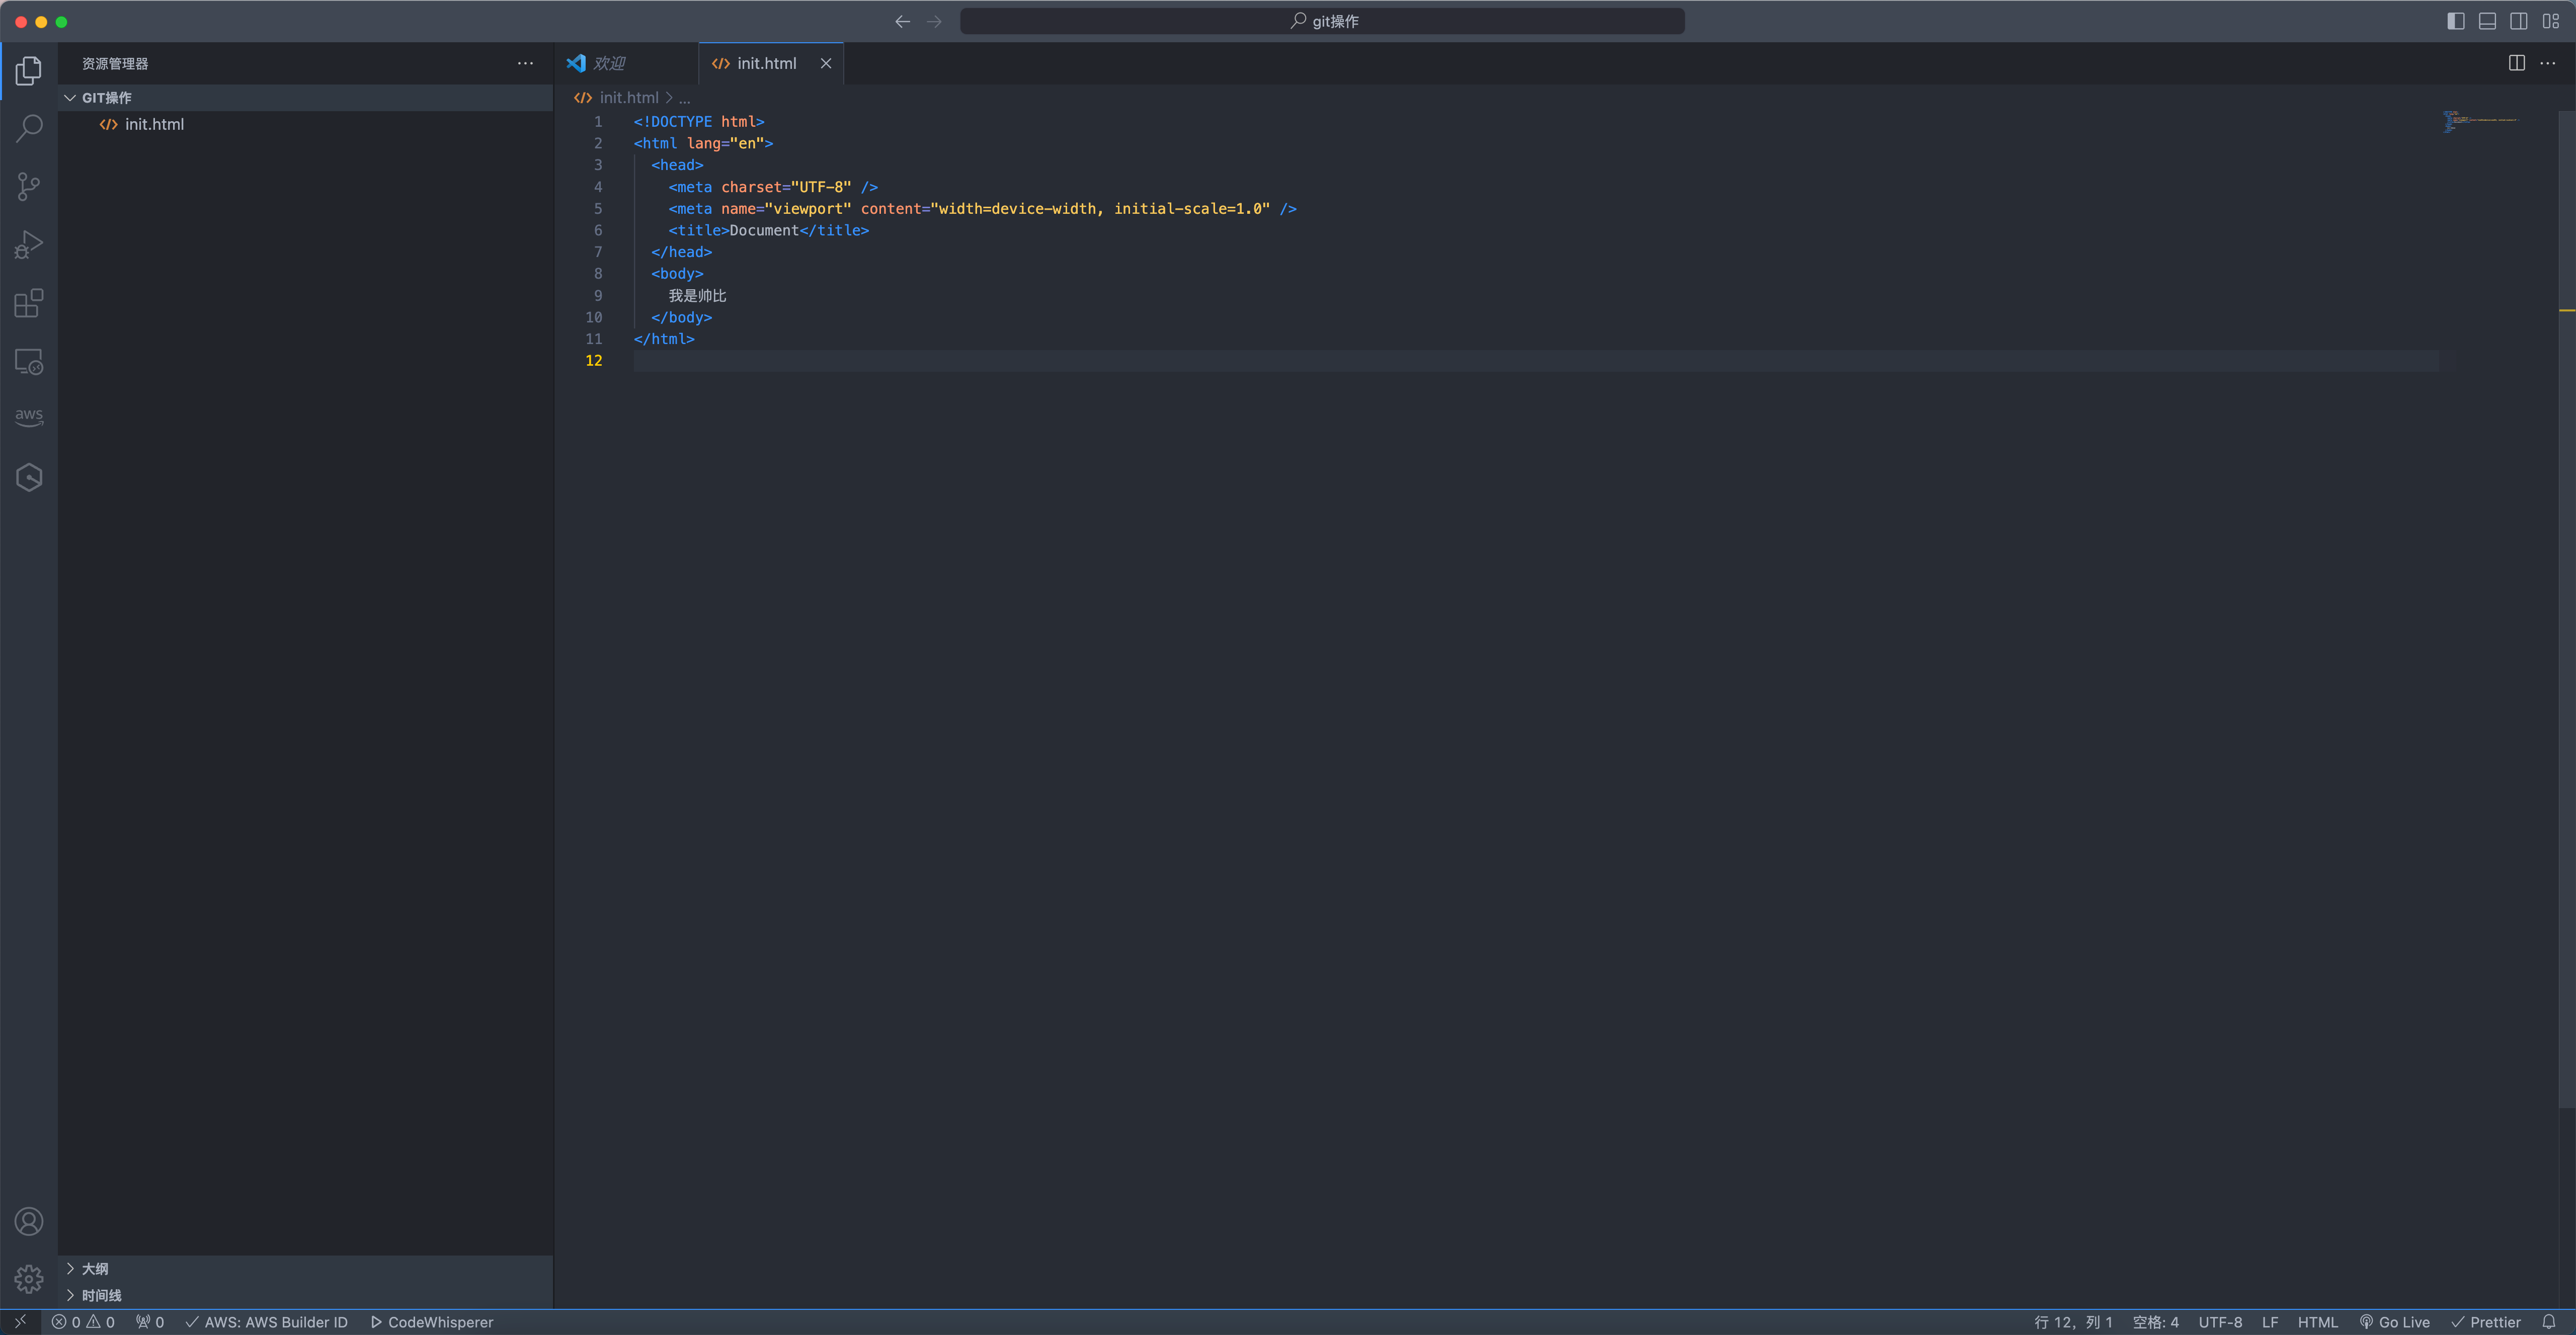Click the viewport meta tag on line 5

coord(983,209)
